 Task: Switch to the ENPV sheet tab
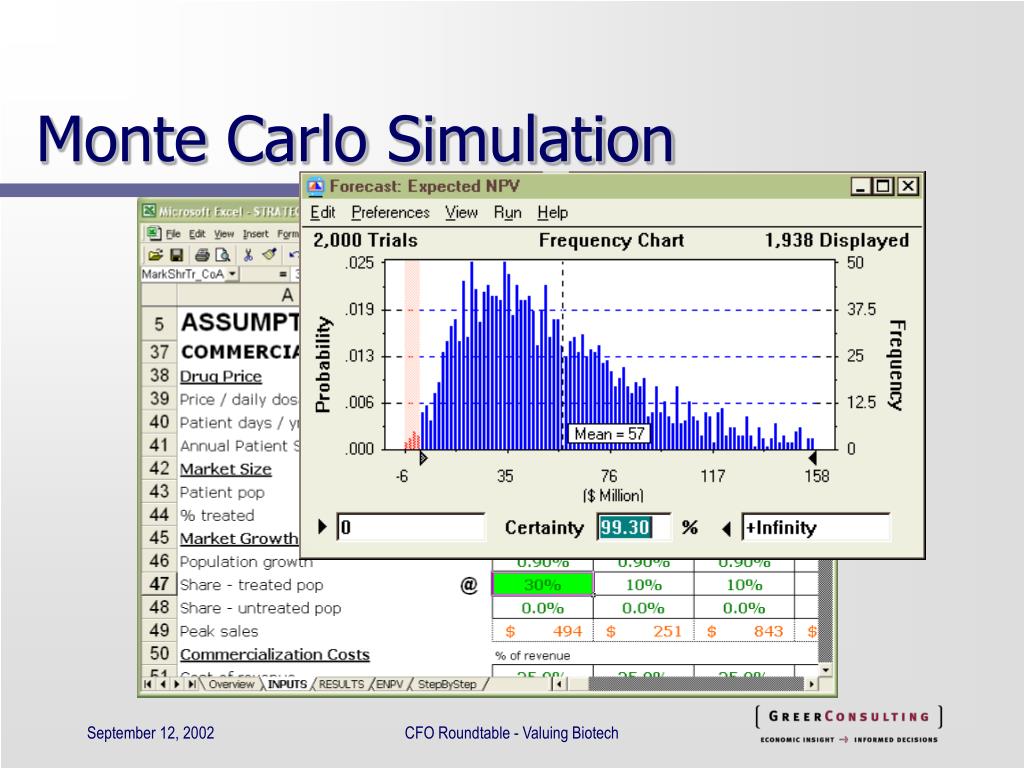click(x=390, y=684)
